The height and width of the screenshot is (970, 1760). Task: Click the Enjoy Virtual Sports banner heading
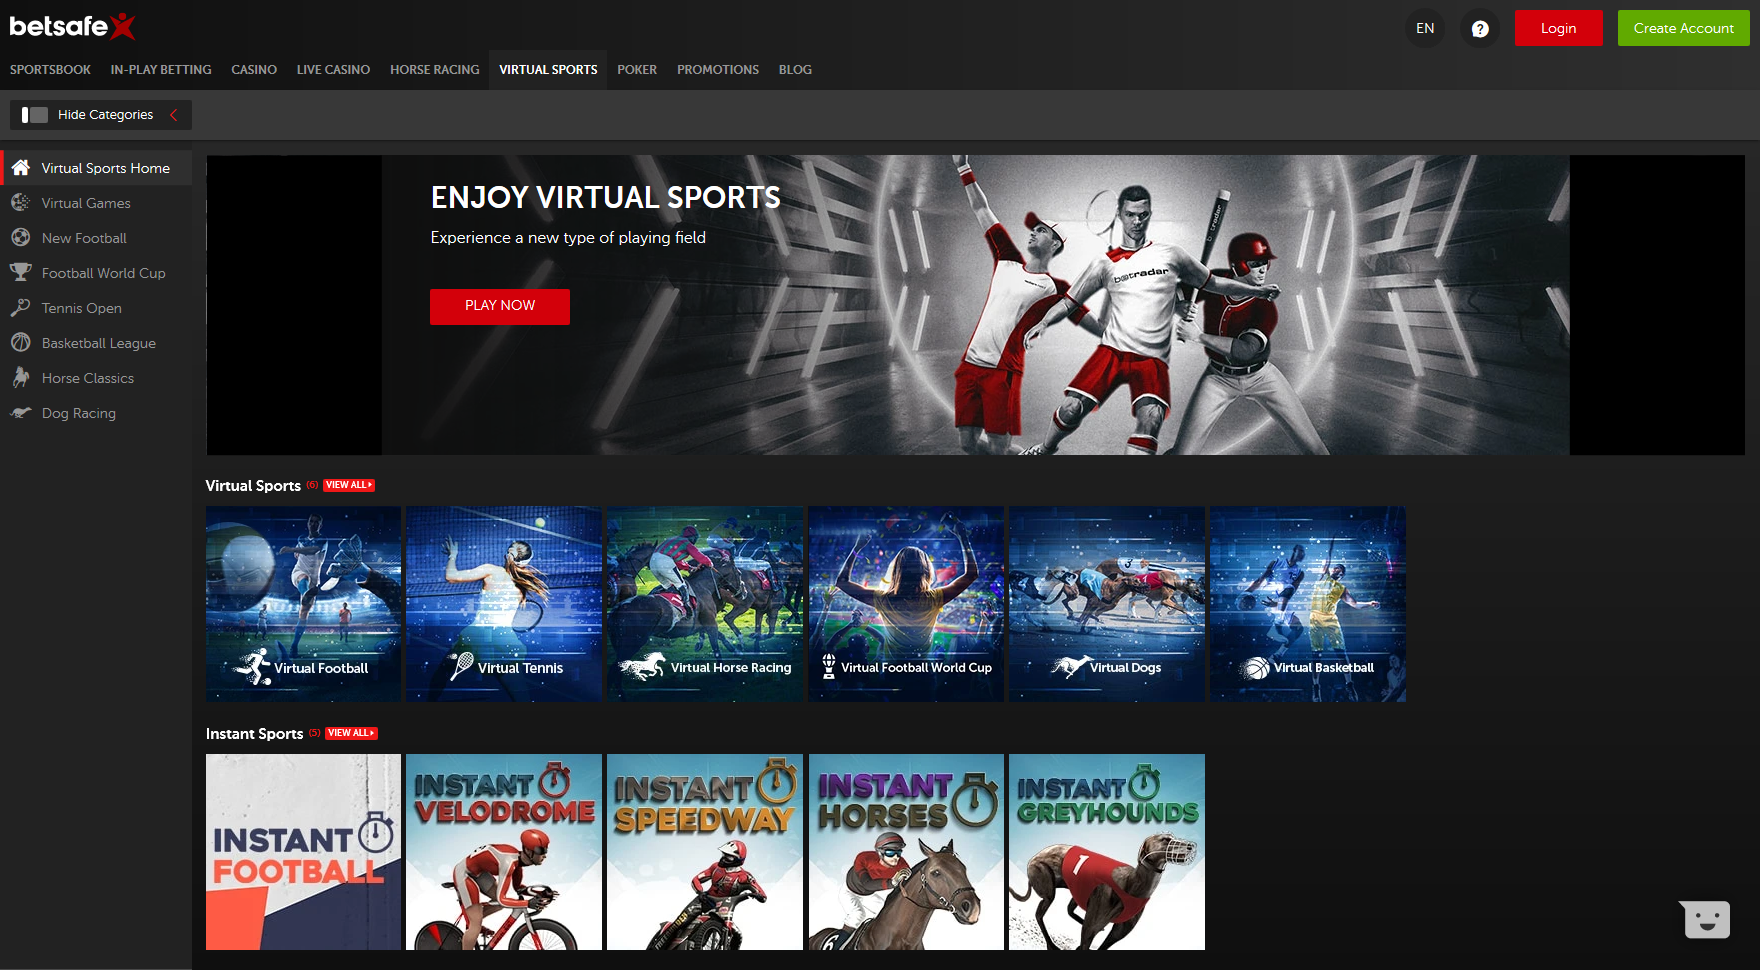coord(605,197)
